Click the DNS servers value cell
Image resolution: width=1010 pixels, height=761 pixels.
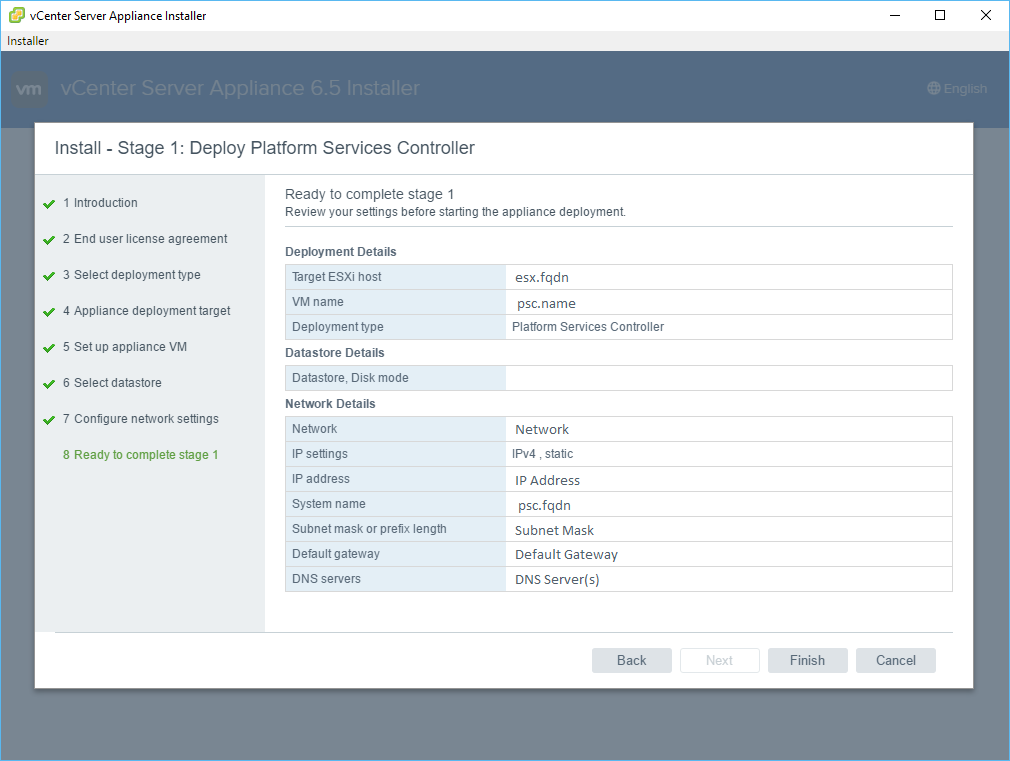click(557, 579)
